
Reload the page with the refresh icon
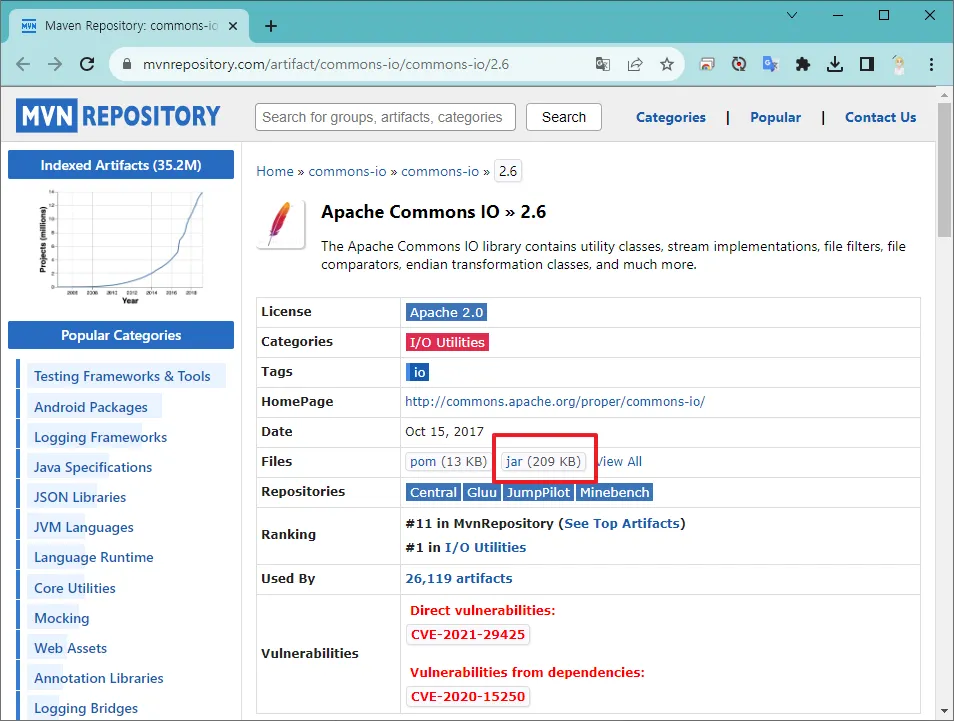point(88,64)
